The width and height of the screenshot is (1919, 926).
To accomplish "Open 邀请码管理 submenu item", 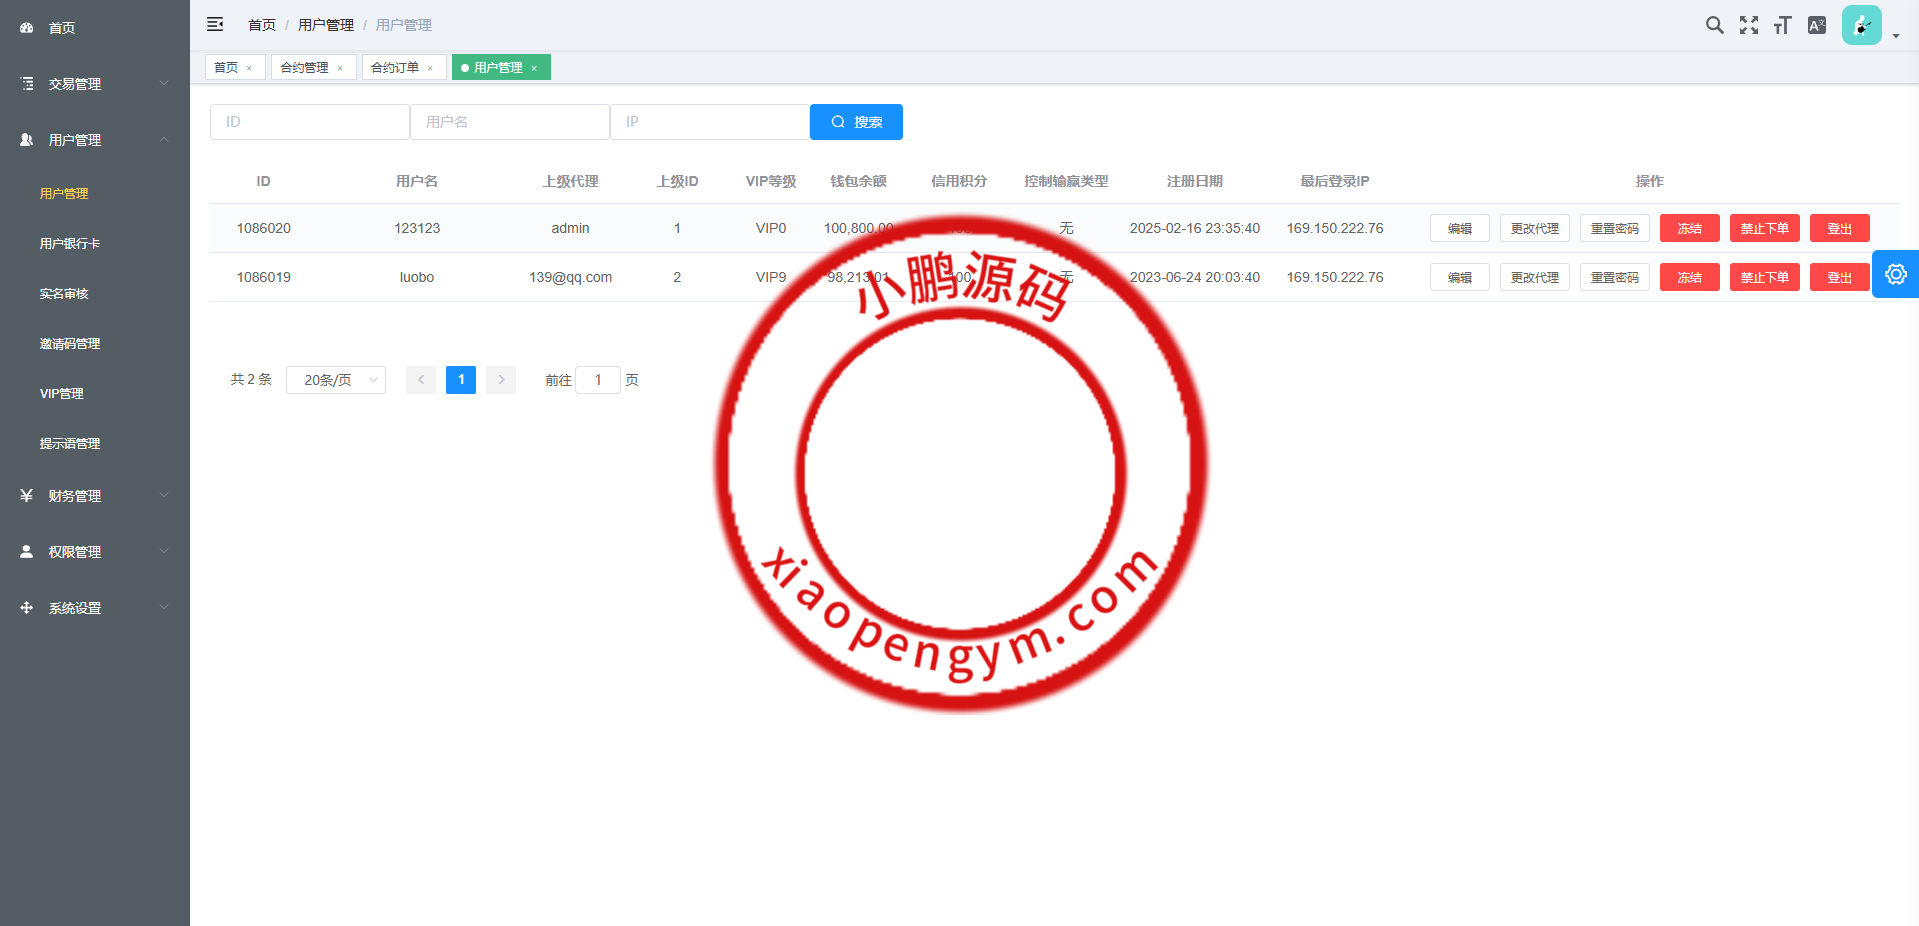I will 95,343.
